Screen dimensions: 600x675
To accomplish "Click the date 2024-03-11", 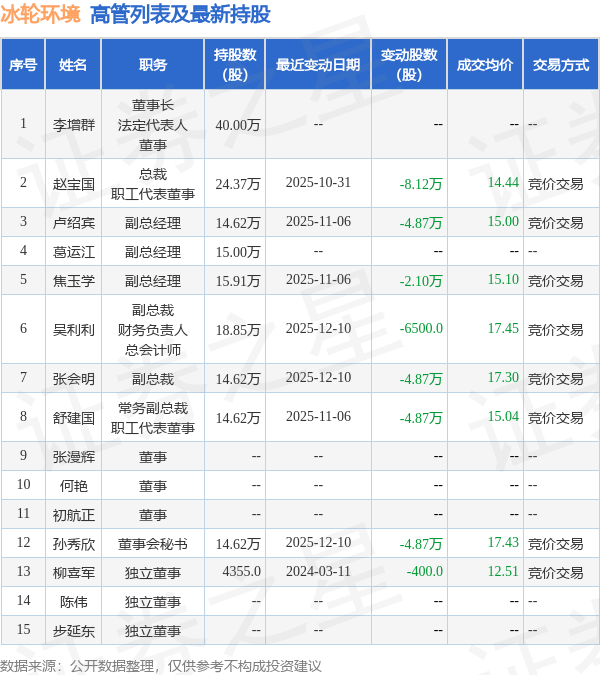I will [318, 571].
